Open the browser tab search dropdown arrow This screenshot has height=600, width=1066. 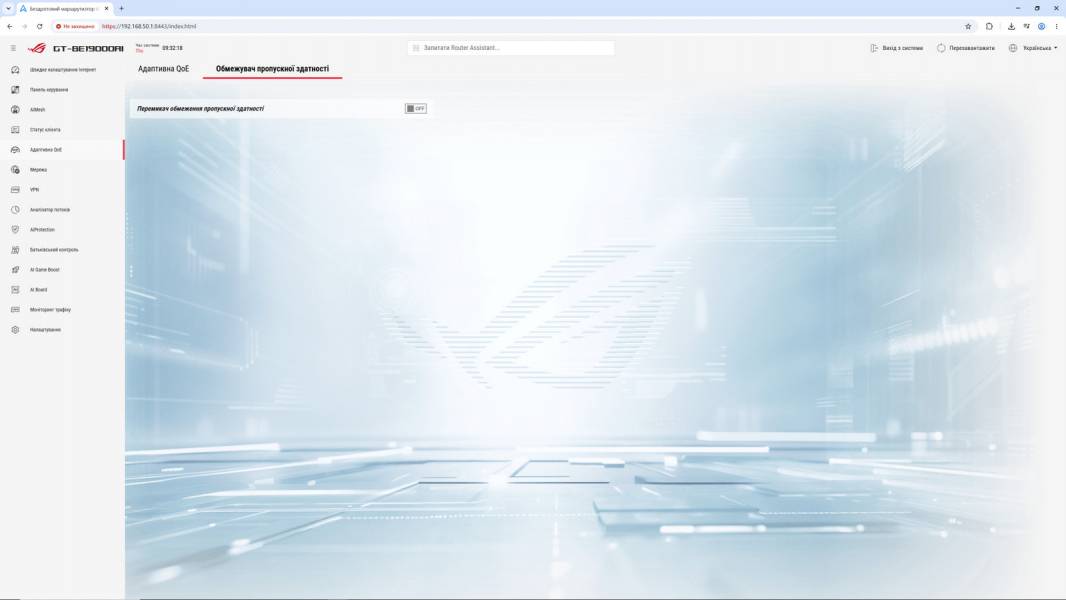click(x=8, y=8)
